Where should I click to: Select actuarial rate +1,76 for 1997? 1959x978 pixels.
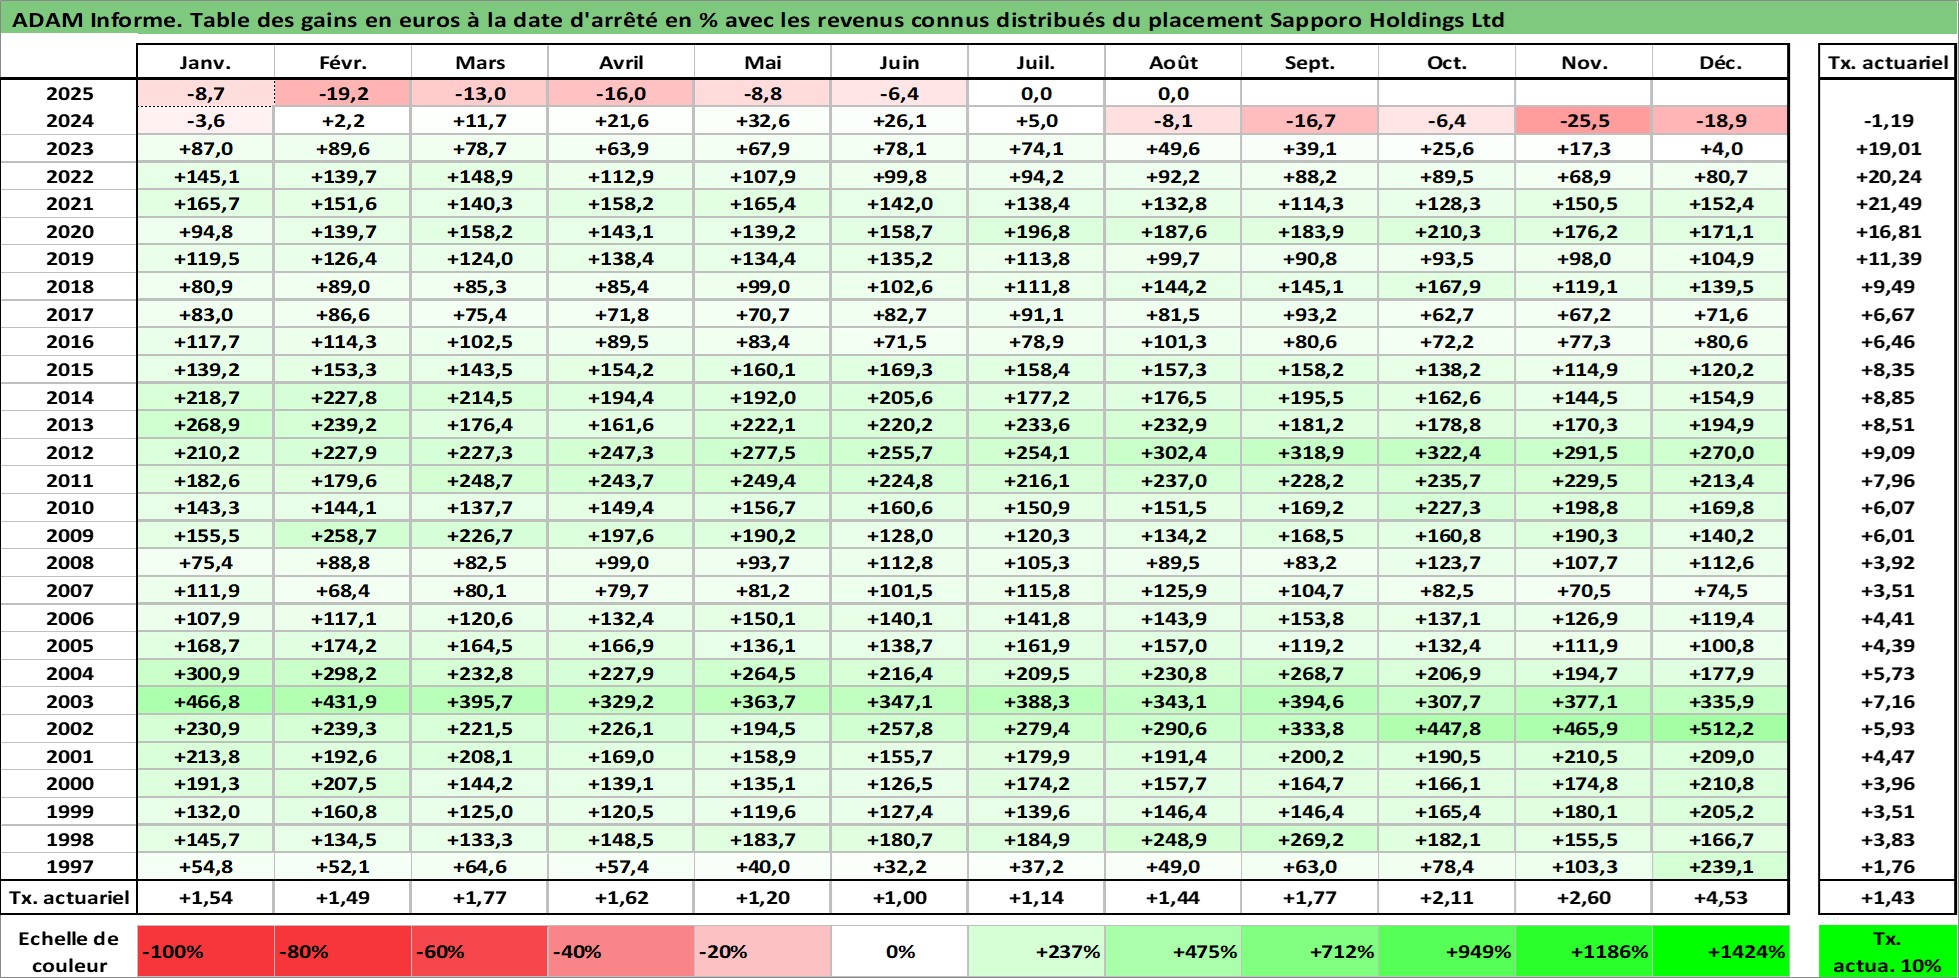click(1888, 867)
